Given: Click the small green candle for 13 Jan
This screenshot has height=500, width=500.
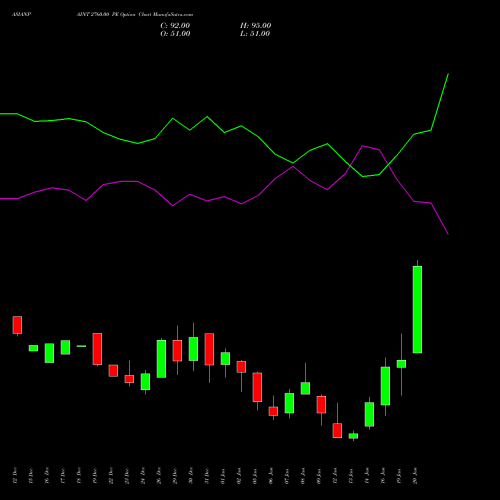Looking at the screenshot, I should point(353,436).
